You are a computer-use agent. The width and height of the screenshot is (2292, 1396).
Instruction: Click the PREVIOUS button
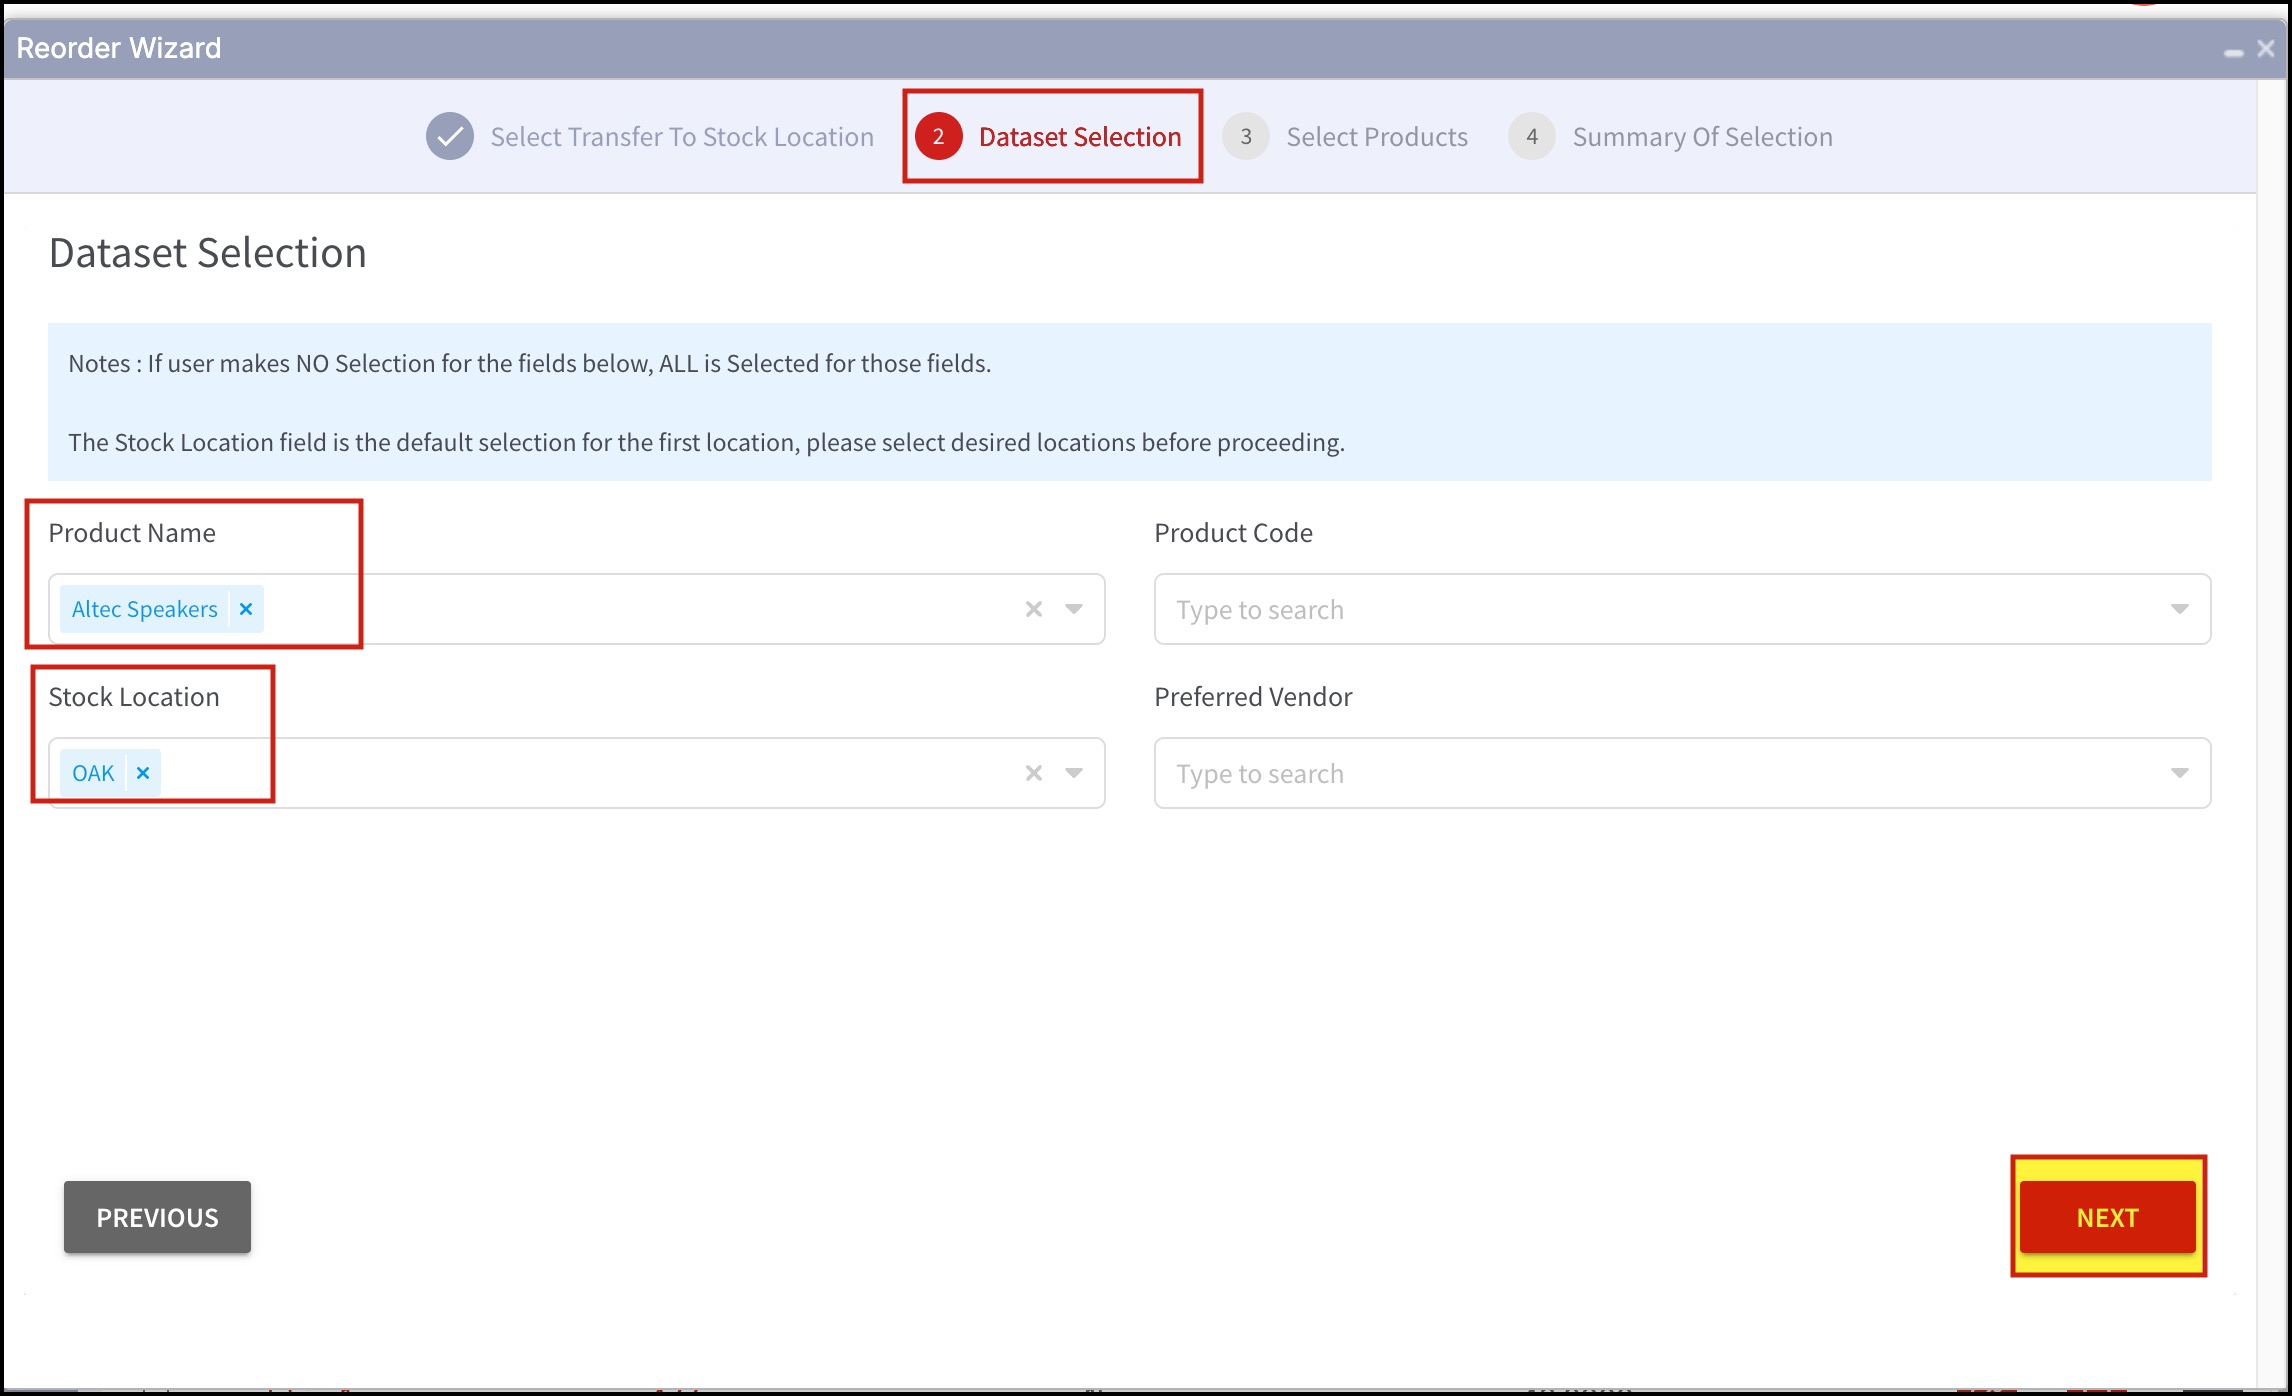(x=157, y=1217)
